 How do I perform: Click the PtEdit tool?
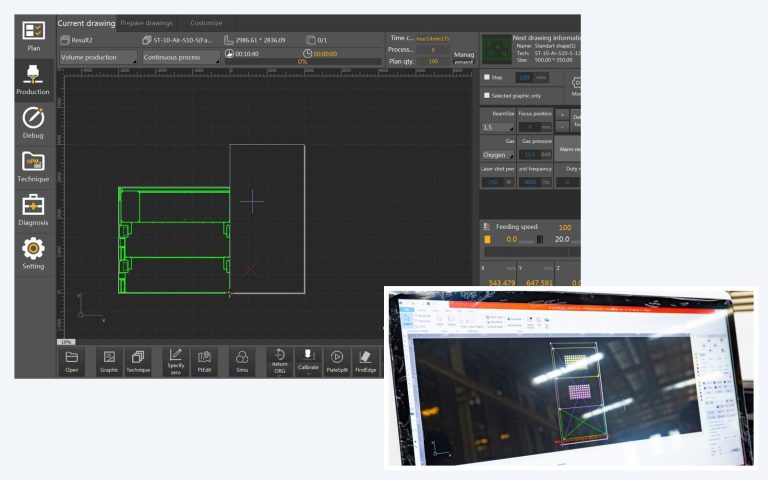tap(204, 361)
